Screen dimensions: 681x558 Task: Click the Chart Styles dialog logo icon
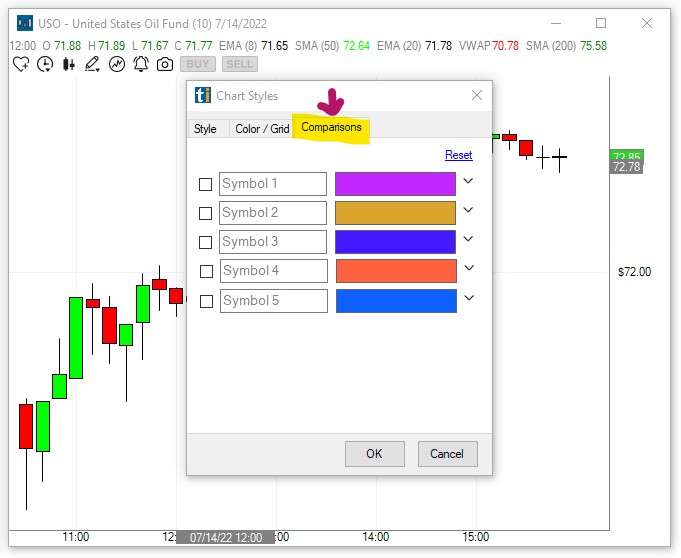203,96
